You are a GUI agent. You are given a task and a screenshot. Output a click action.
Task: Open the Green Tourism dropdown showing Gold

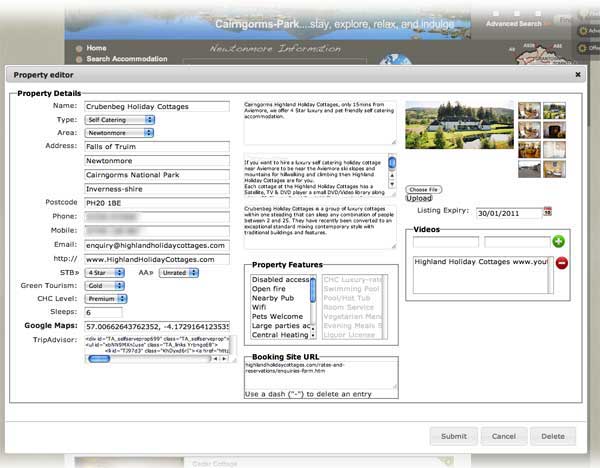click(104, 286)
